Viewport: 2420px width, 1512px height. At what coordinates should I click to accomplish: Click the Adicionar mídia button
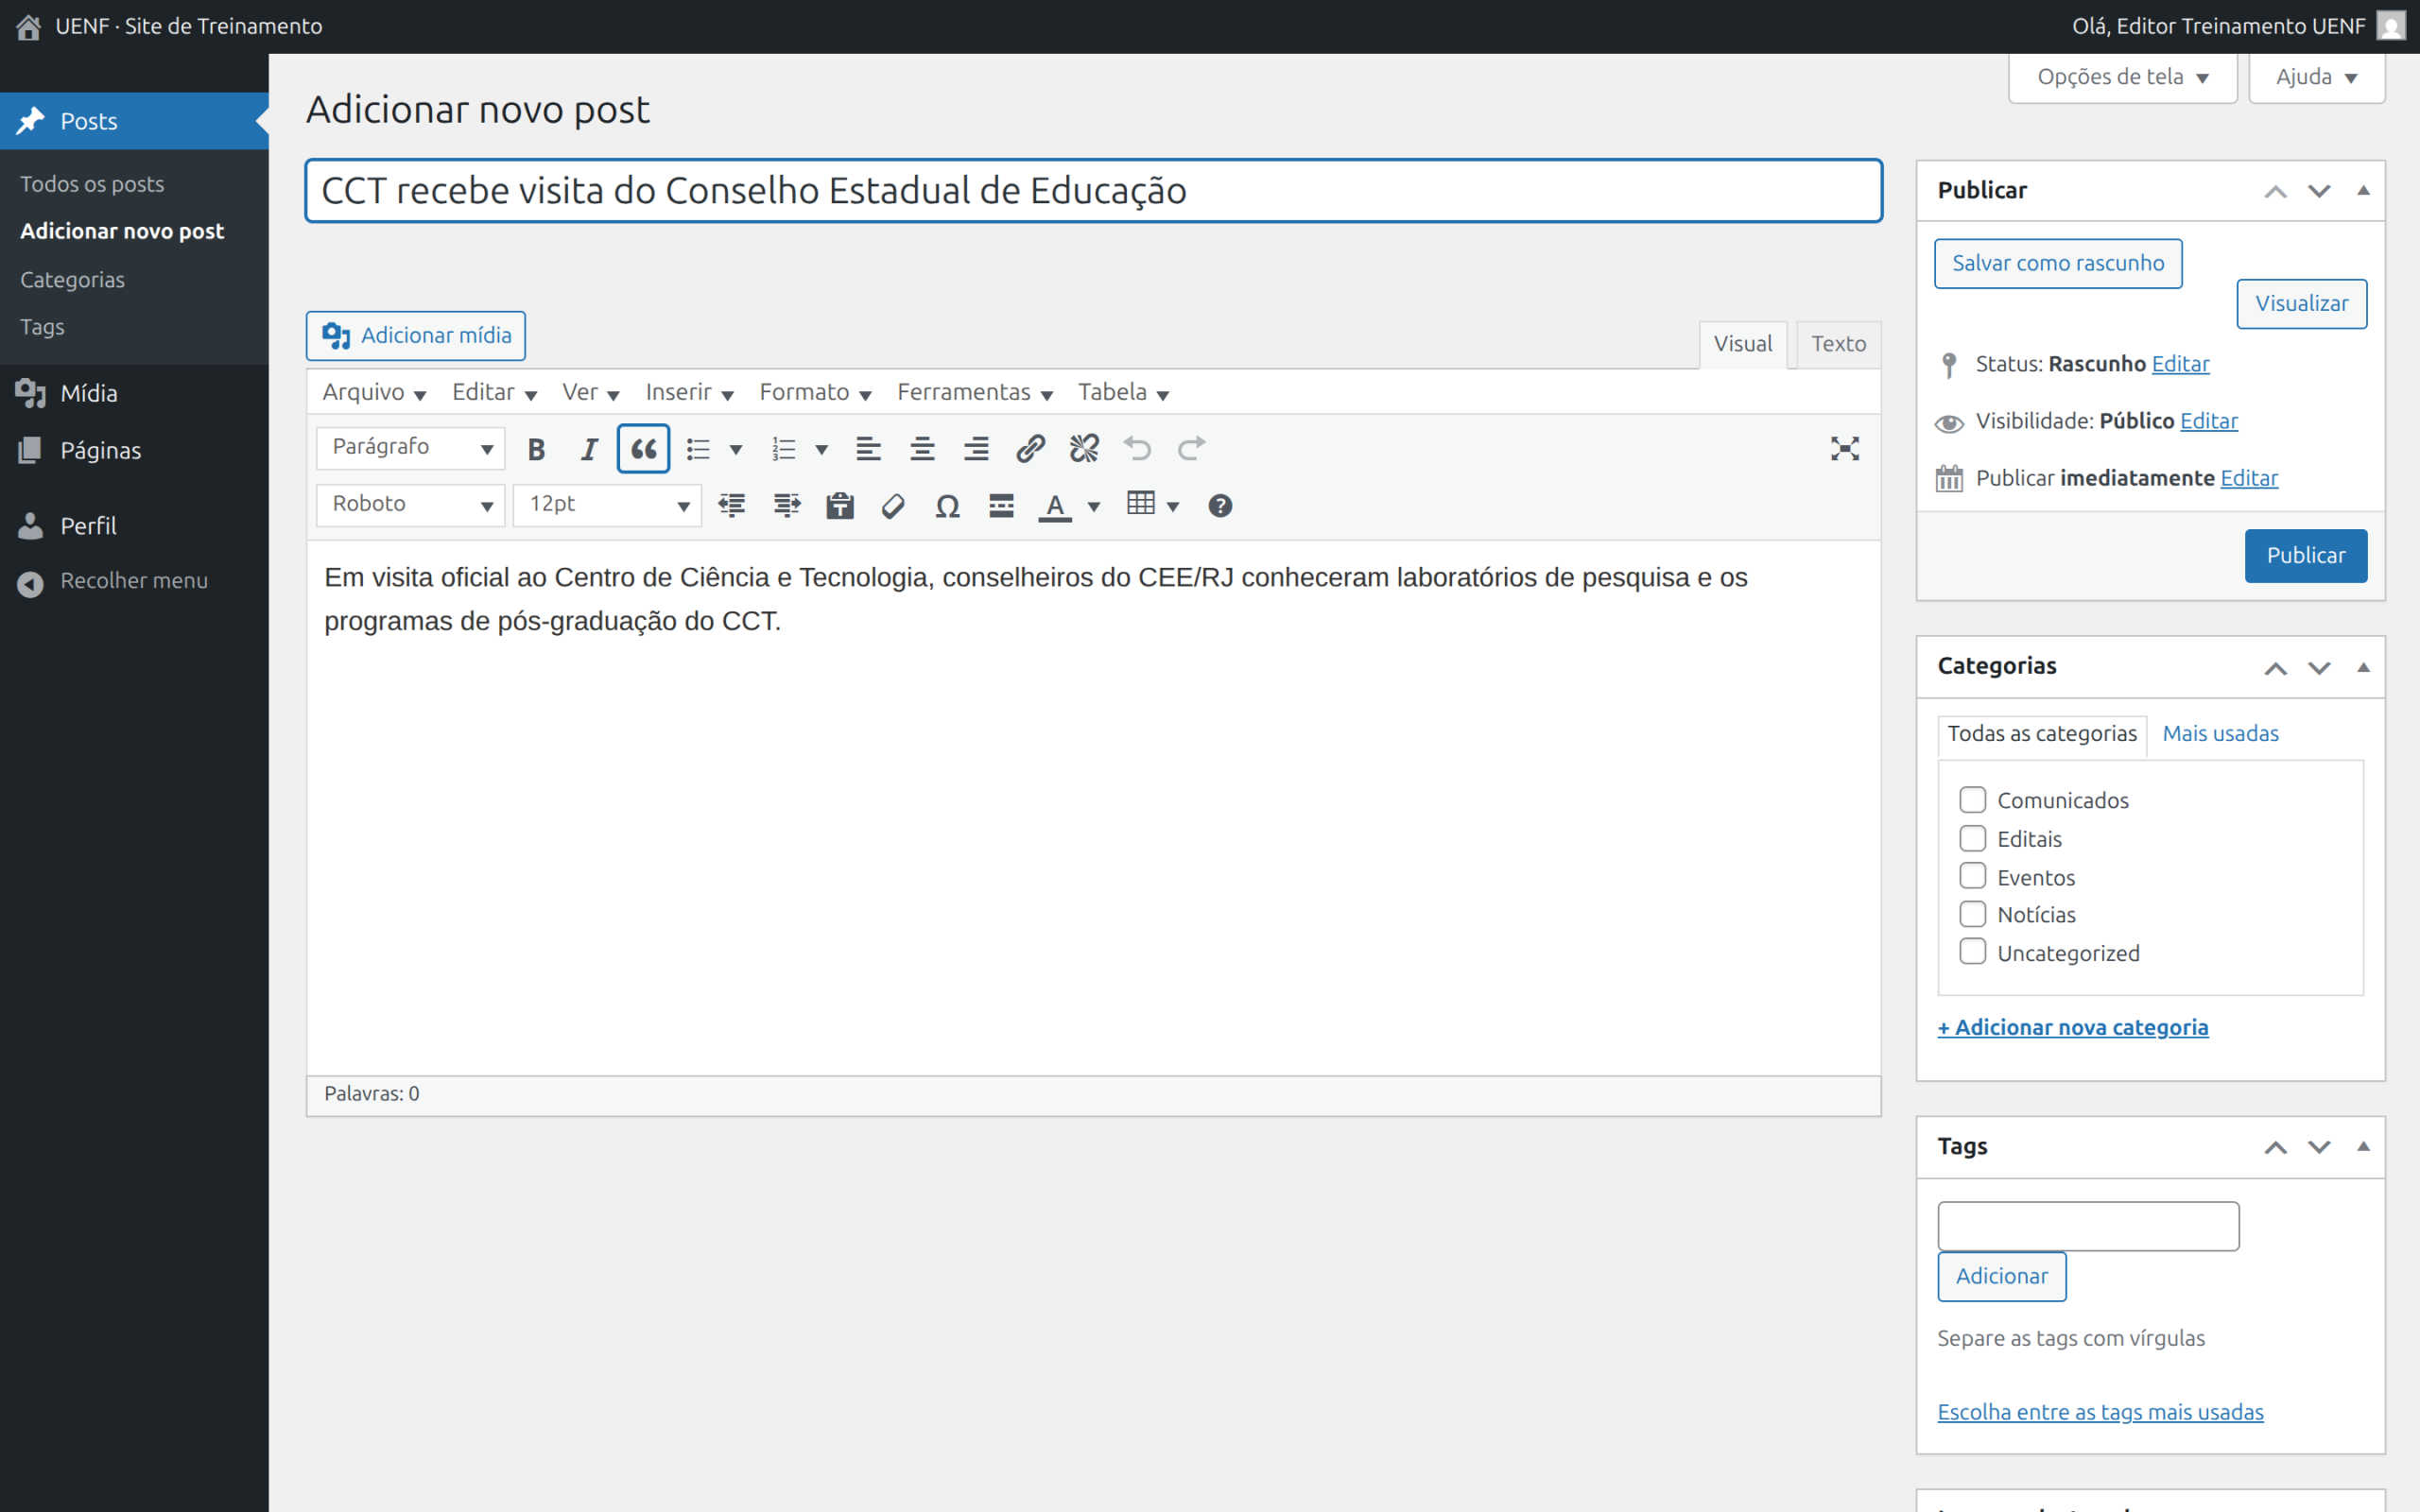pyautogui.click(x=416, y=336)
